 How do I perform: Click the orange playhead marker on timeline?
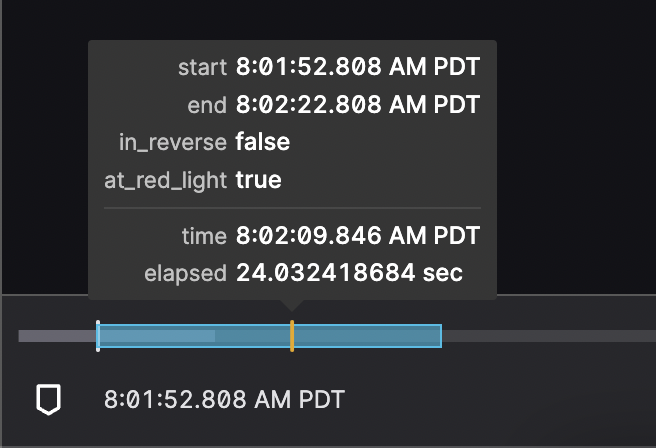click(x=291, y=335)
